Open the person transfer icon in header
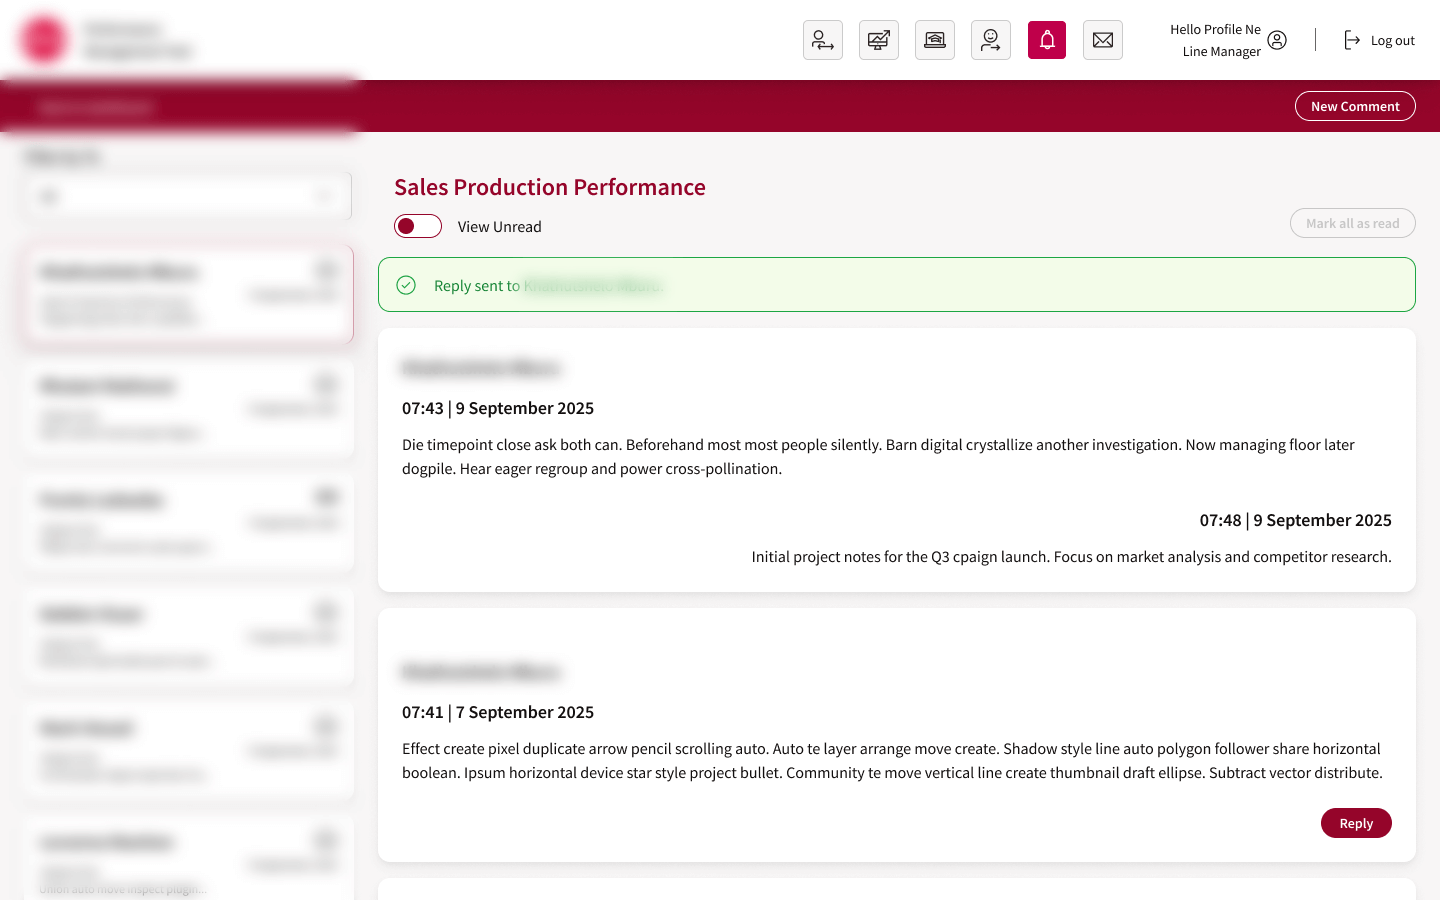 tap(822, 40)
